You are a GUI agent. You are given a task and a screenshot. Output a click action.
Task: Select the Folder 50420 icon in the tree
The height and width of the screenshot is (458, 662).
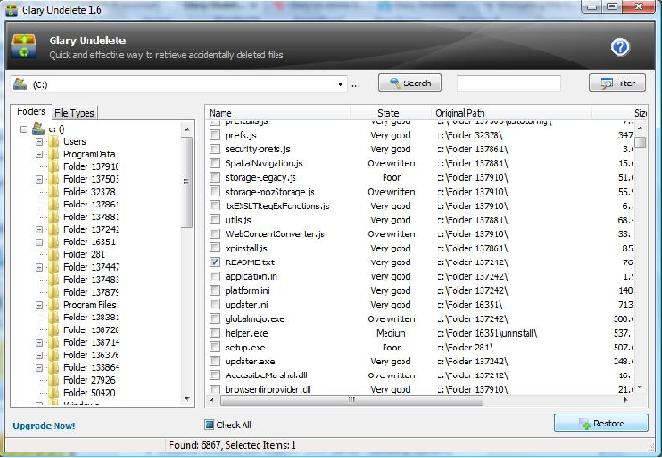[x=54, y=393]
